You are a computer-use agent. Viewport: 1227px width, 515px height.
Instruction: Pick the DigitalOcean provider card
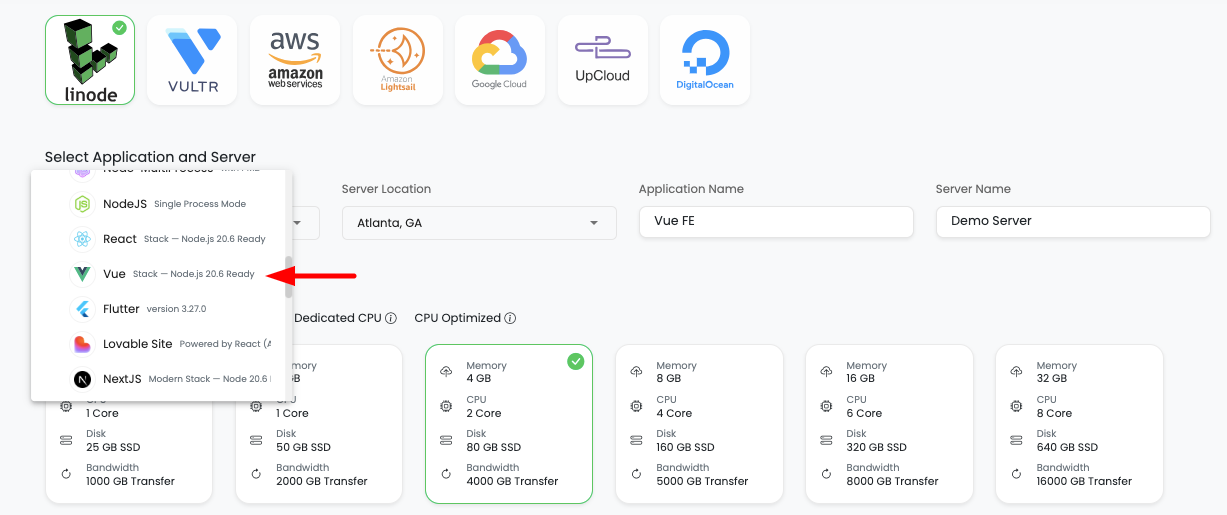click(705, 60)
